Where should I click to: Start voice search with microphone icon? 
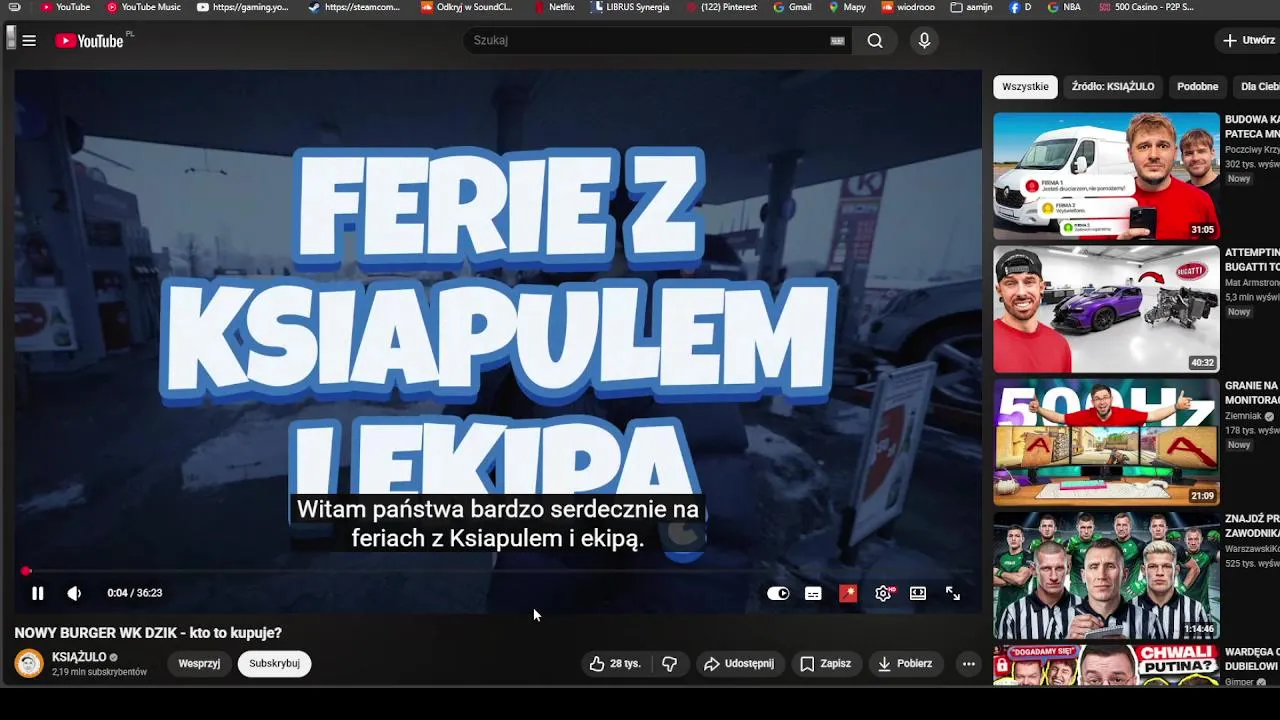click(924, 40)
